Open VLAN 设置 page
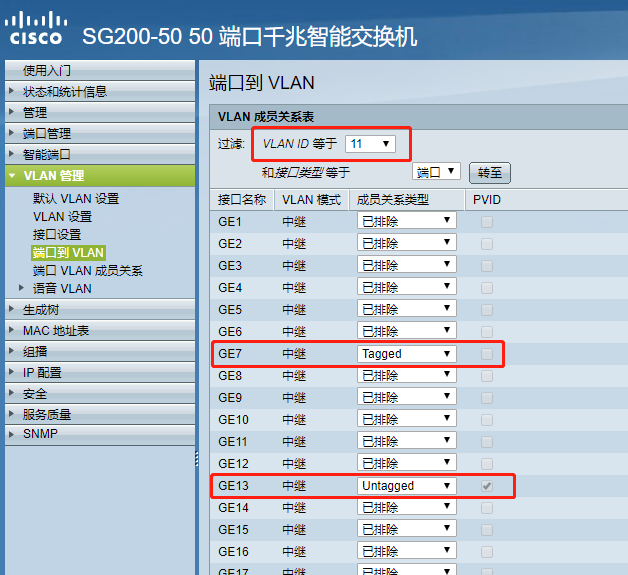Screen dimensions: 628x575 pos(62,217)
